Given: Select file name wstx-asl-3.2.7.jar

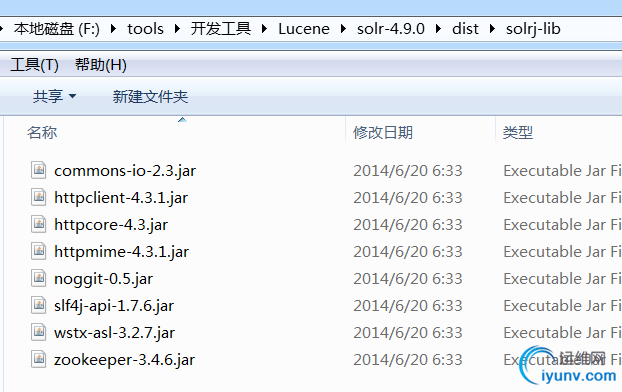Looking at the screenshot, I should [x=115, y=333].
